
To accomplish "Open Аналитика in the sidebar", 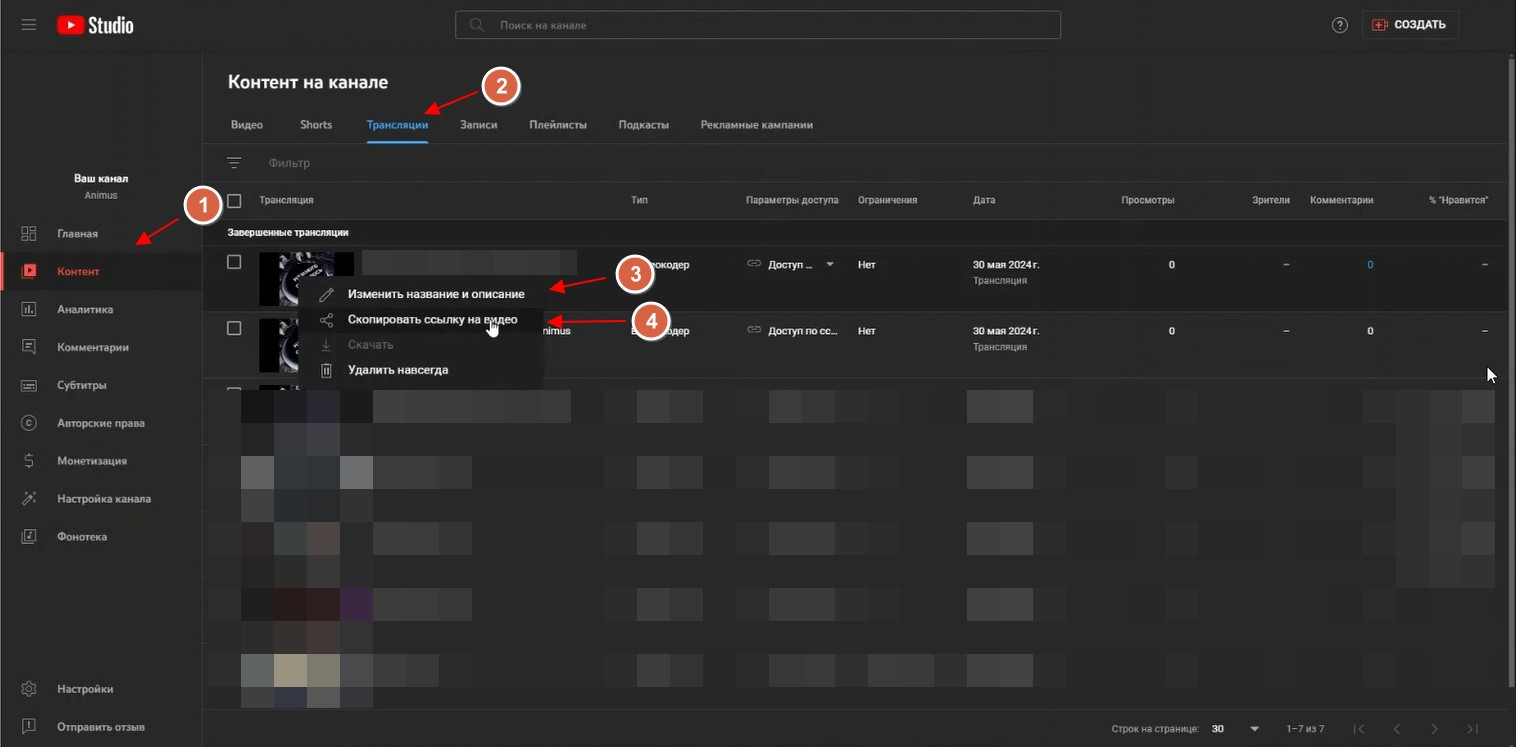I will [x=85, y=310].
